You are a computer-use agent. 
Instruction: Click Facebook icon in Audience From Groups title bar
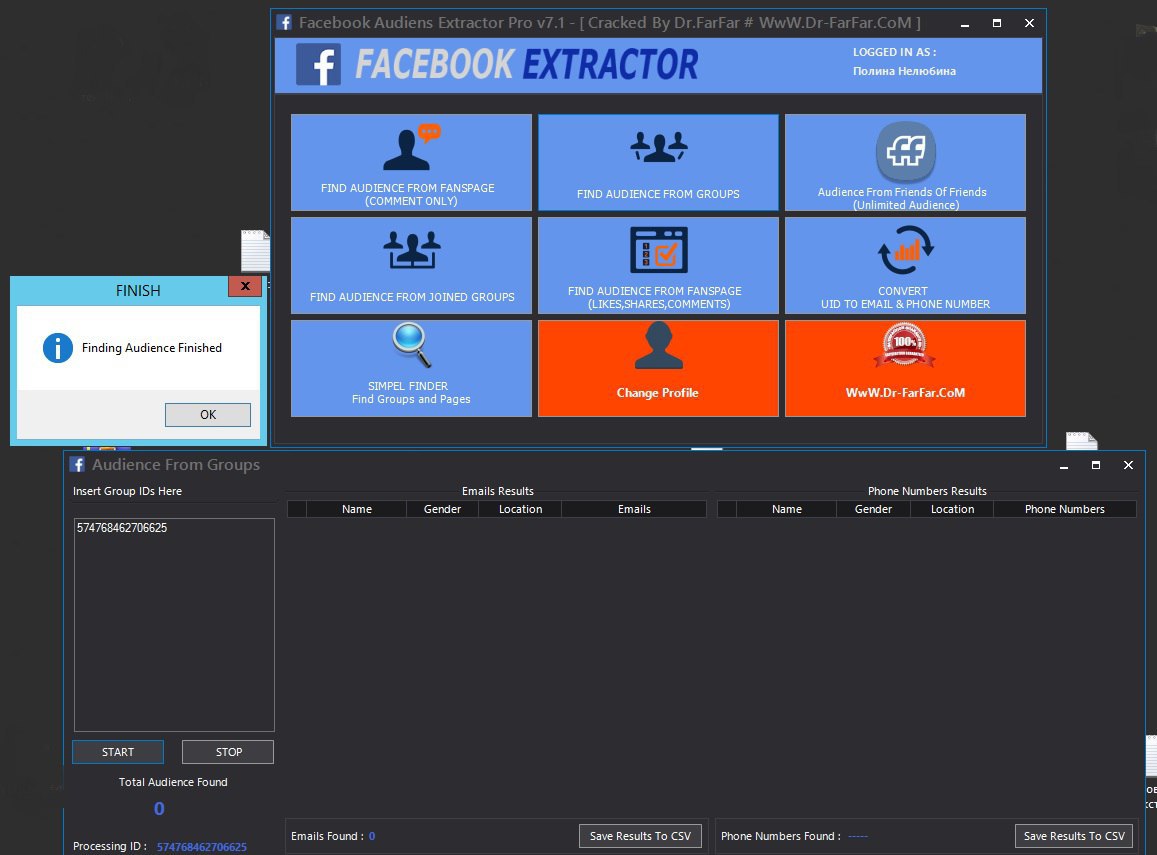77,464
